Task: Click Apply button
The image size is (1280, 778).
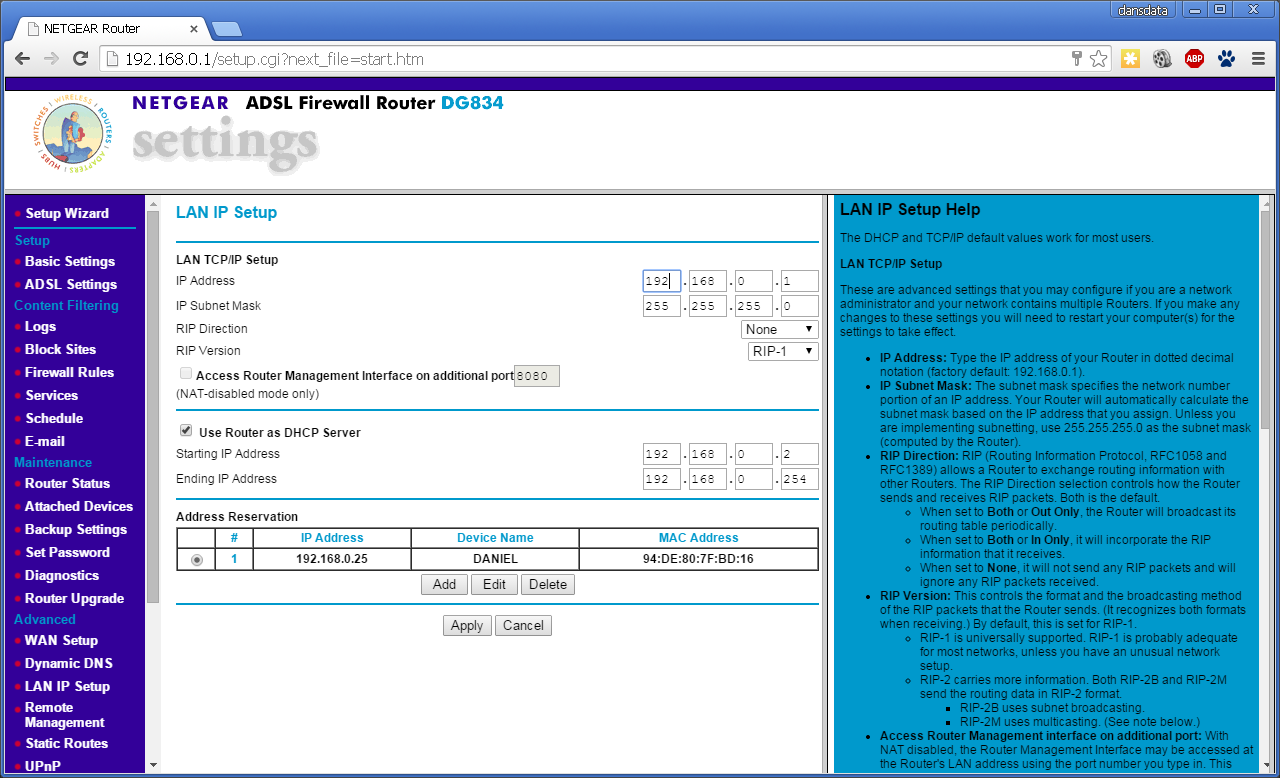Action: point(467,626)
